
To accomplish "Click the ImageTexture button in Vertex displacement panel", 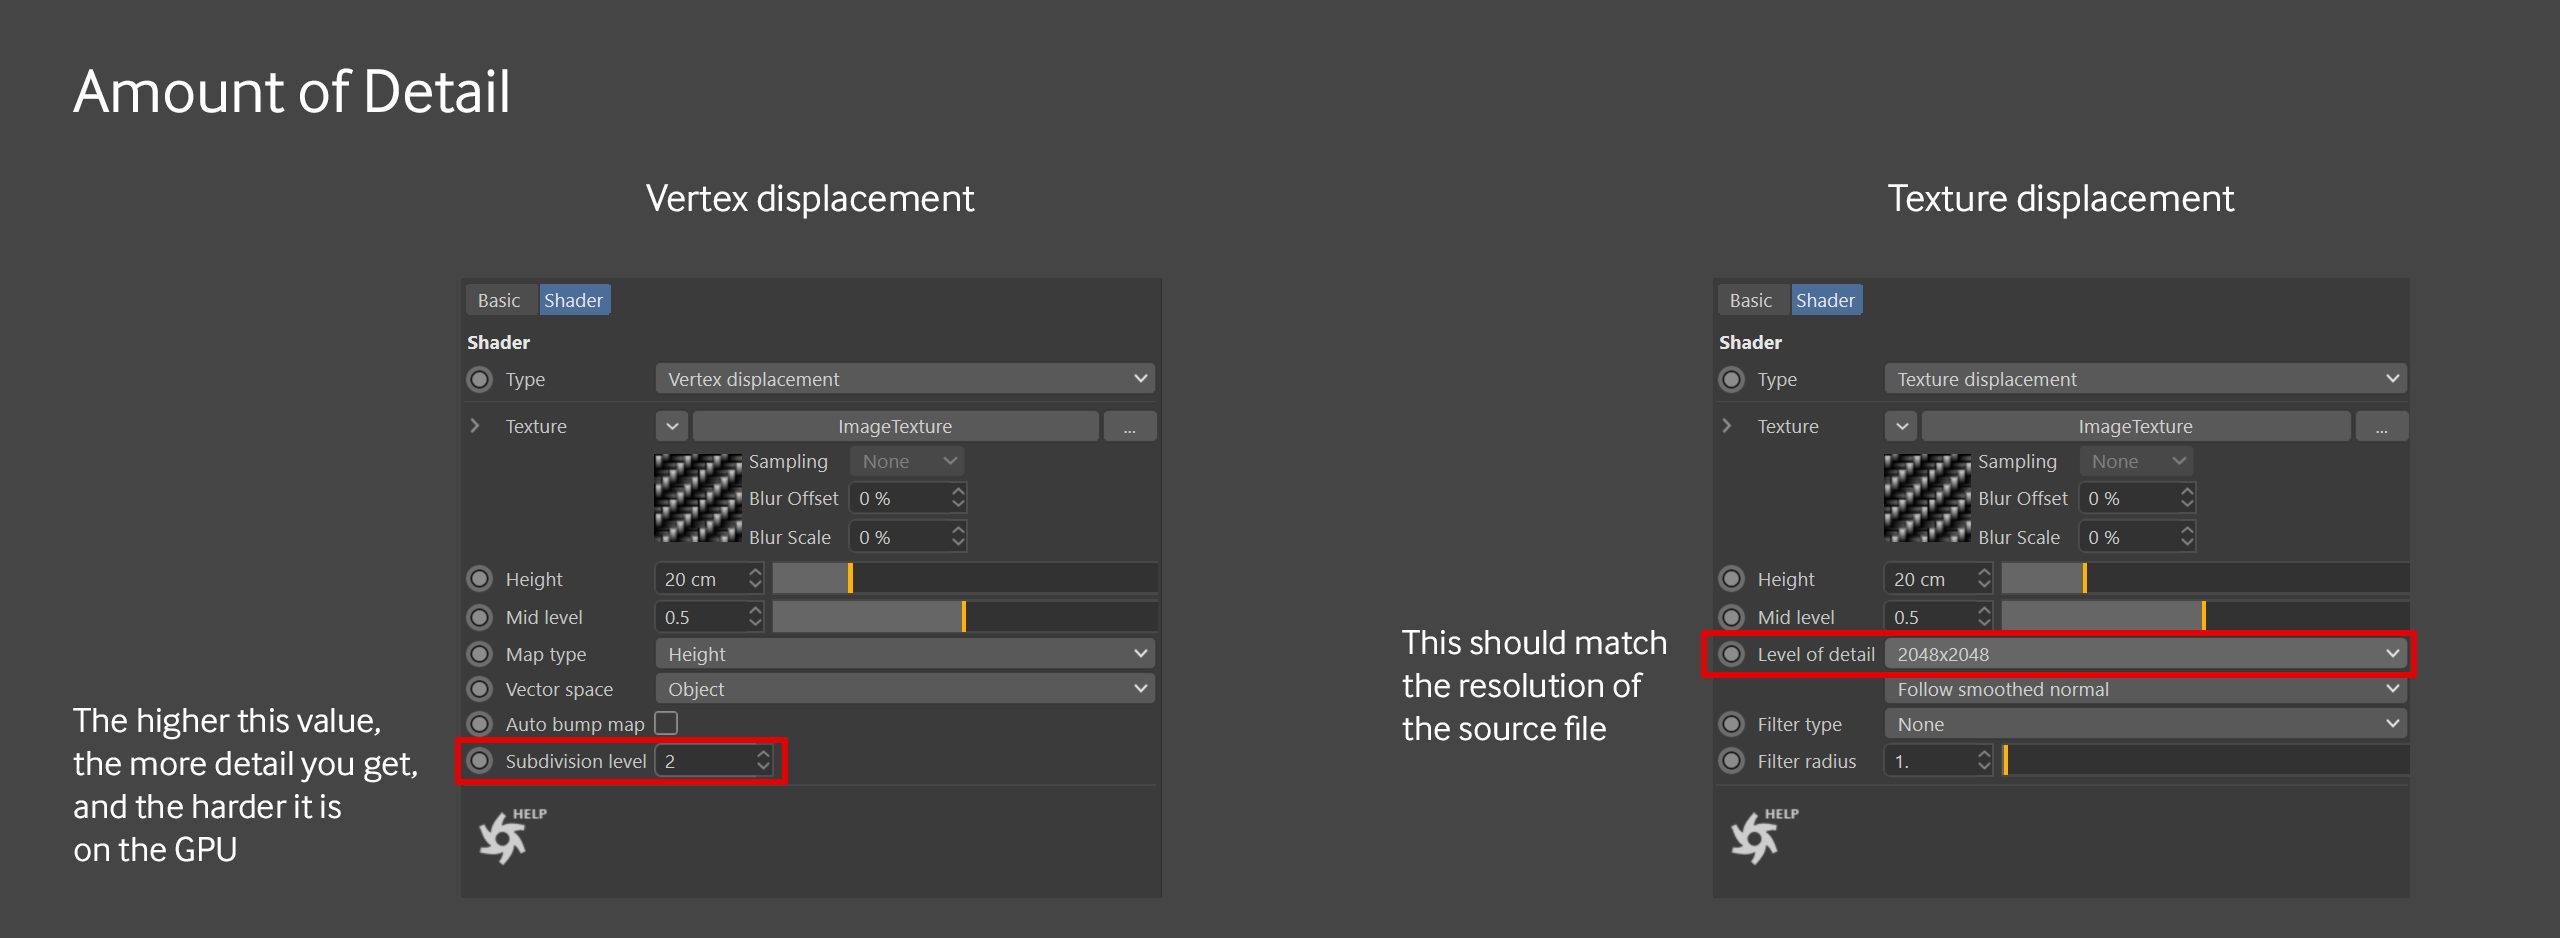I will (895, 426).
